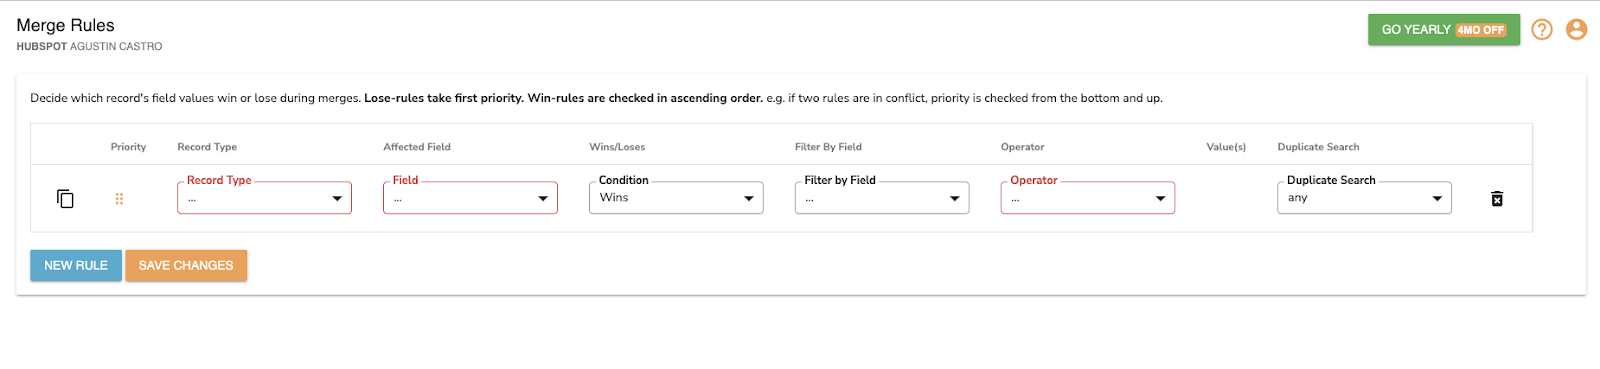
Task: Open the Record Type dropdown
Action: [264, 197]
